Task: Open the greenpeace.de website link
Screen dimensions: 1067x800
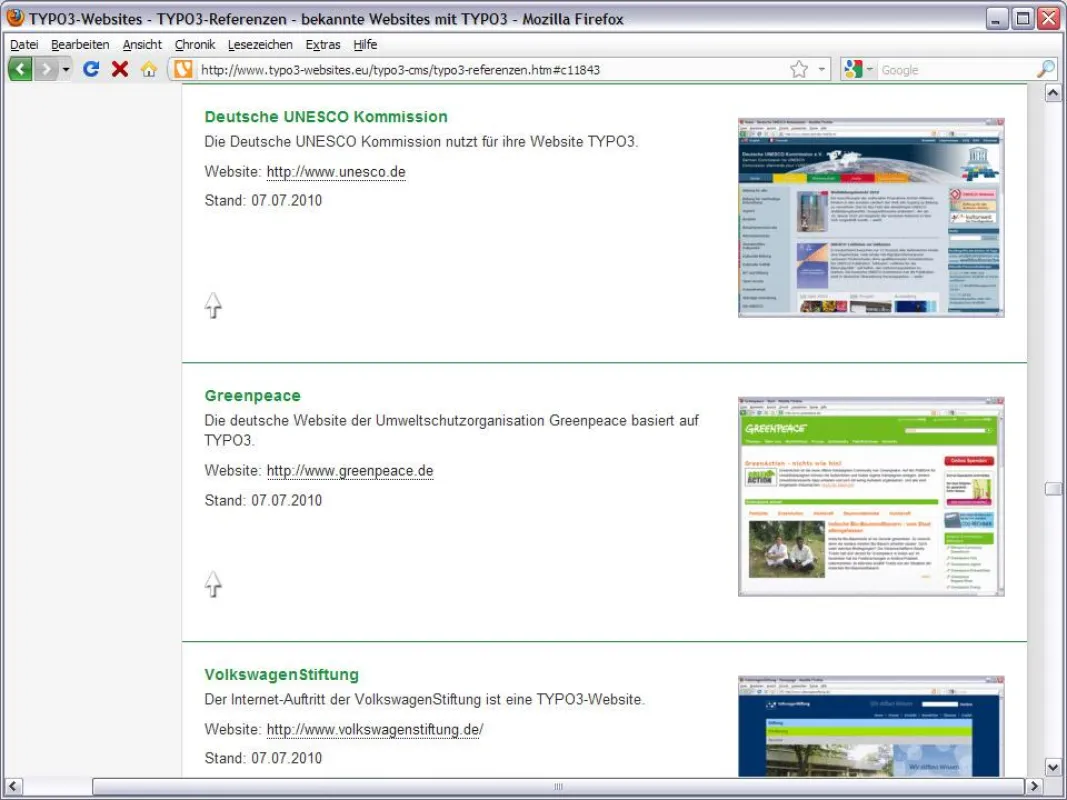Action: click(350, 471)
